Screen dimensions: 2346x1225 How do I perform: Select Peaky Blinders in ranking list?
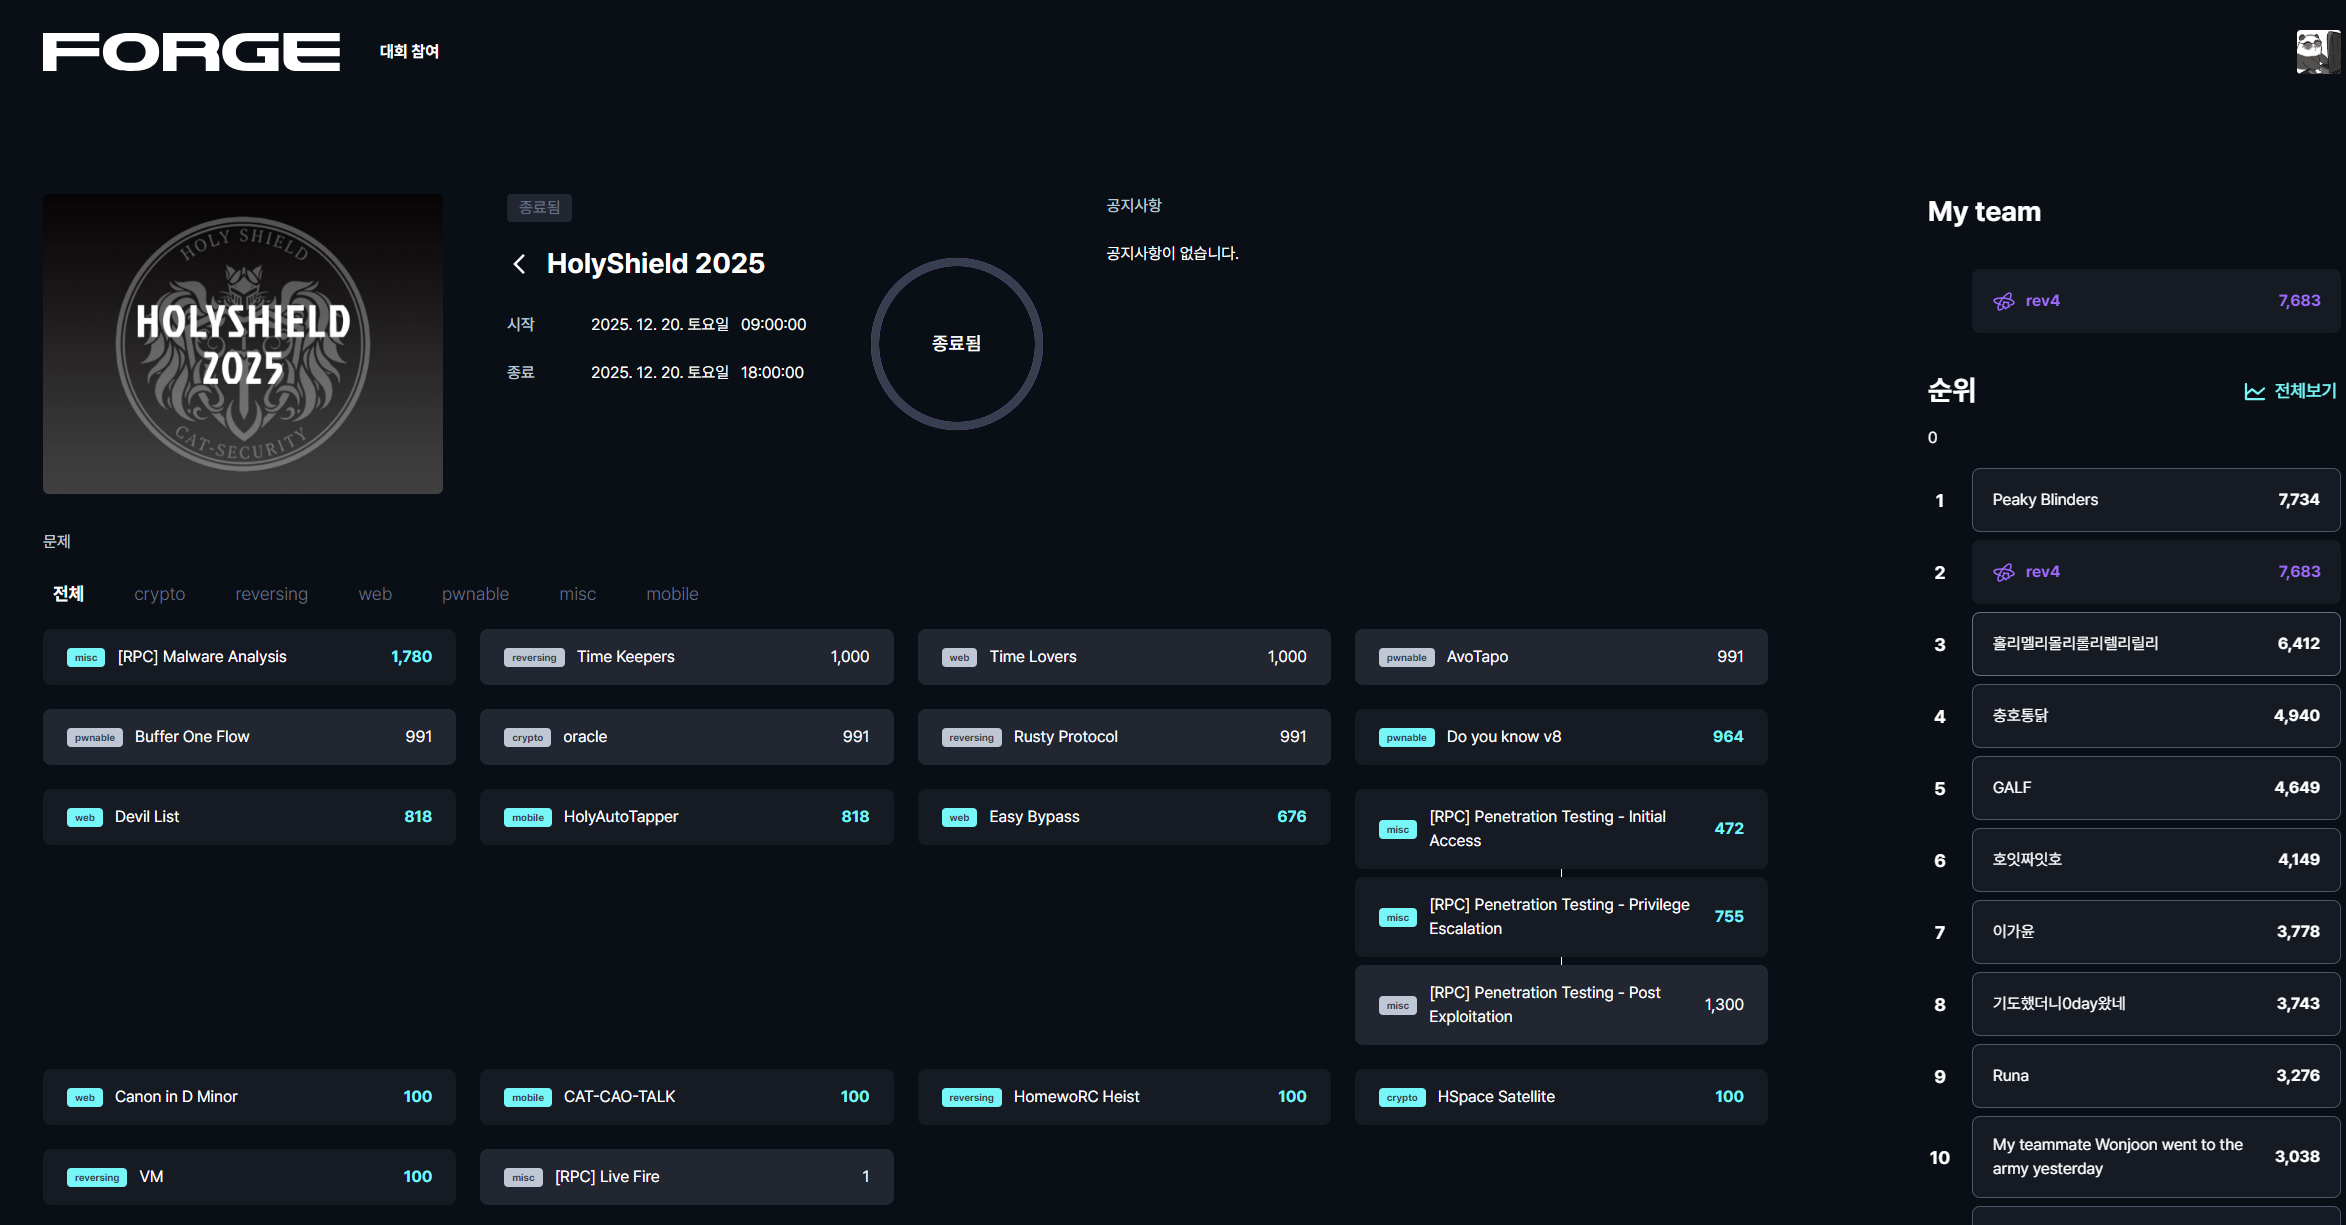(x=2154, y=500)
